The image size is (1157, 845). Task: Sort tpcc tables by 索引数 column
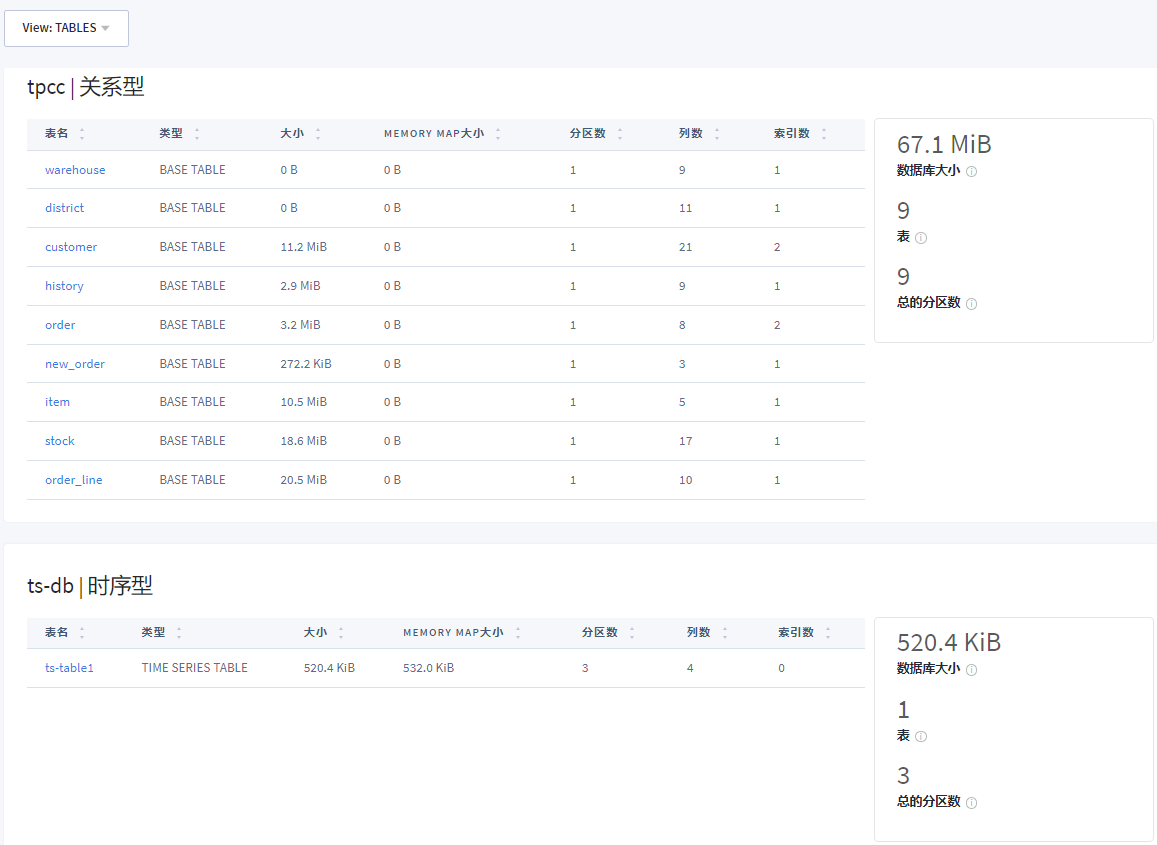(x=824, y=134)
